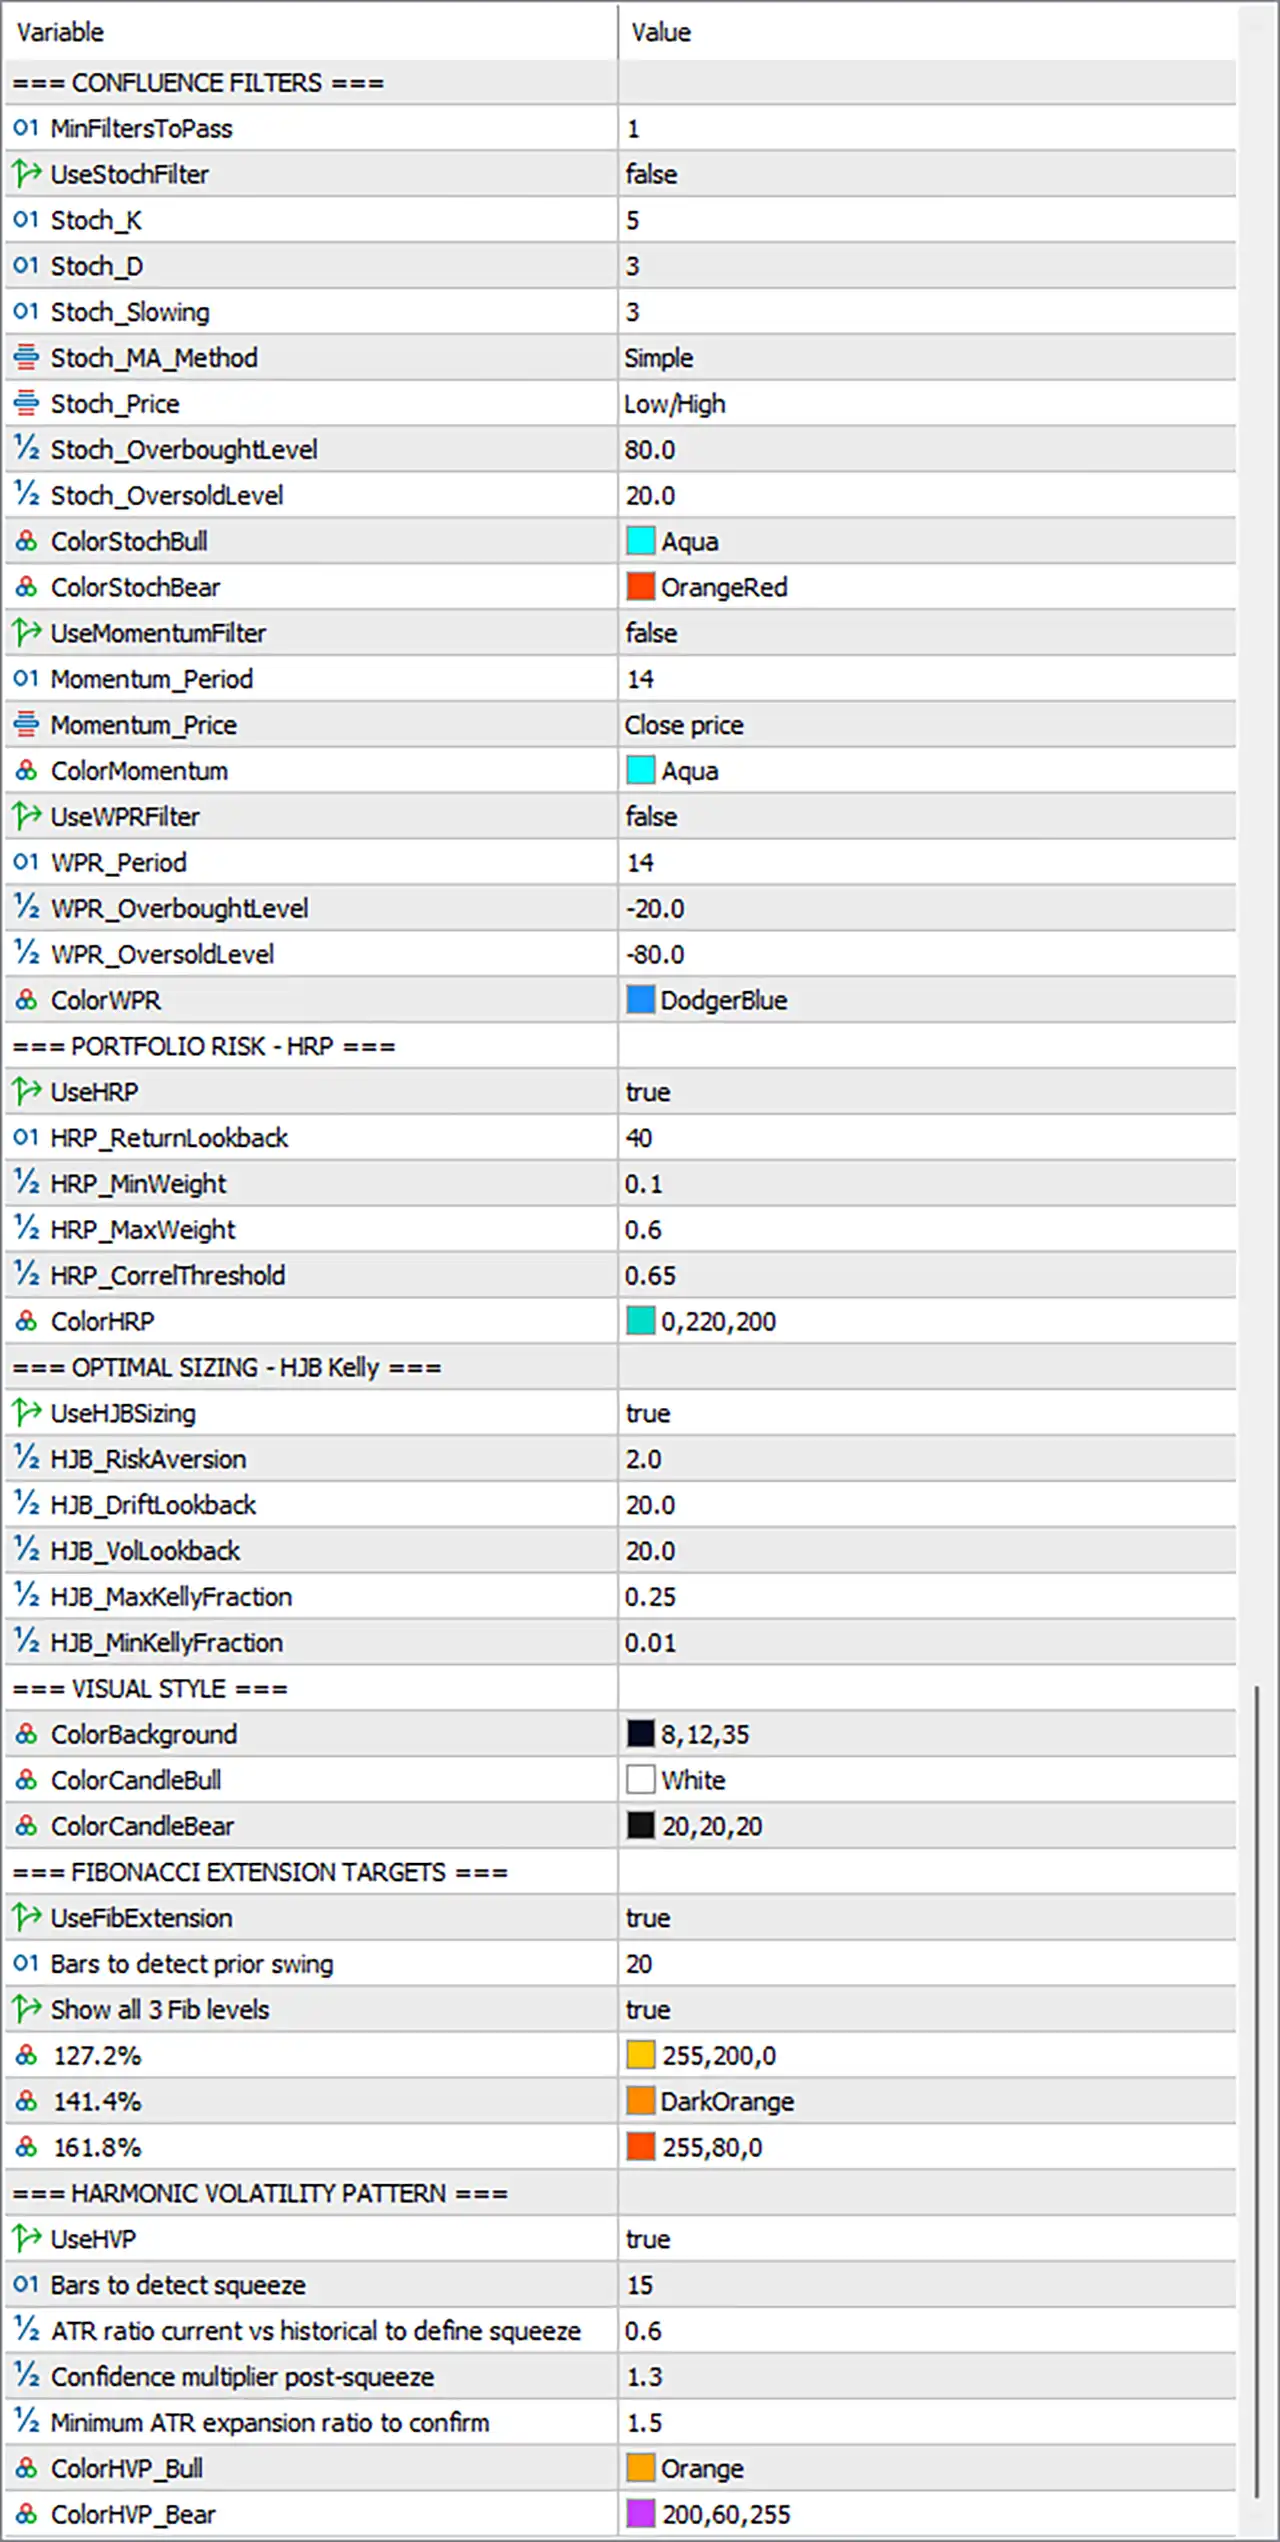Click the double icon beside HJB_RiskAversion
Screen dimensions: 1280x2542
[x=26, y=1459]
